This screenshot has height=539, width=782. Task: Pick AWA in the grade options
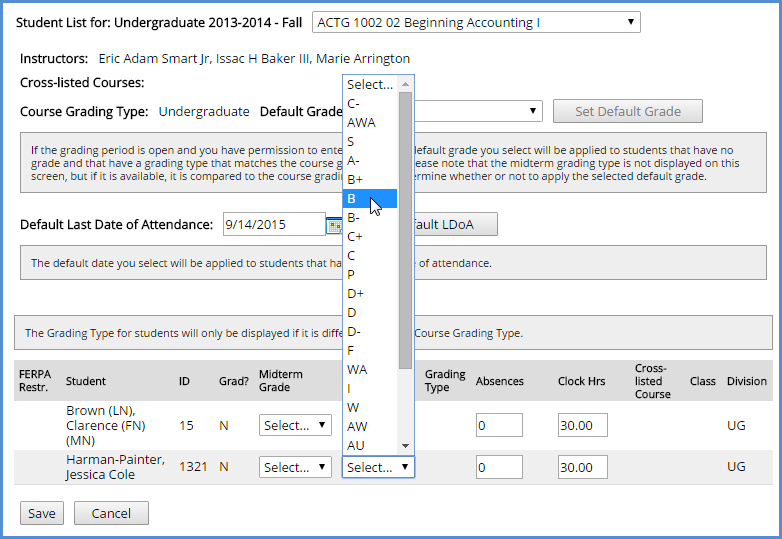click(x=361, y=122)
